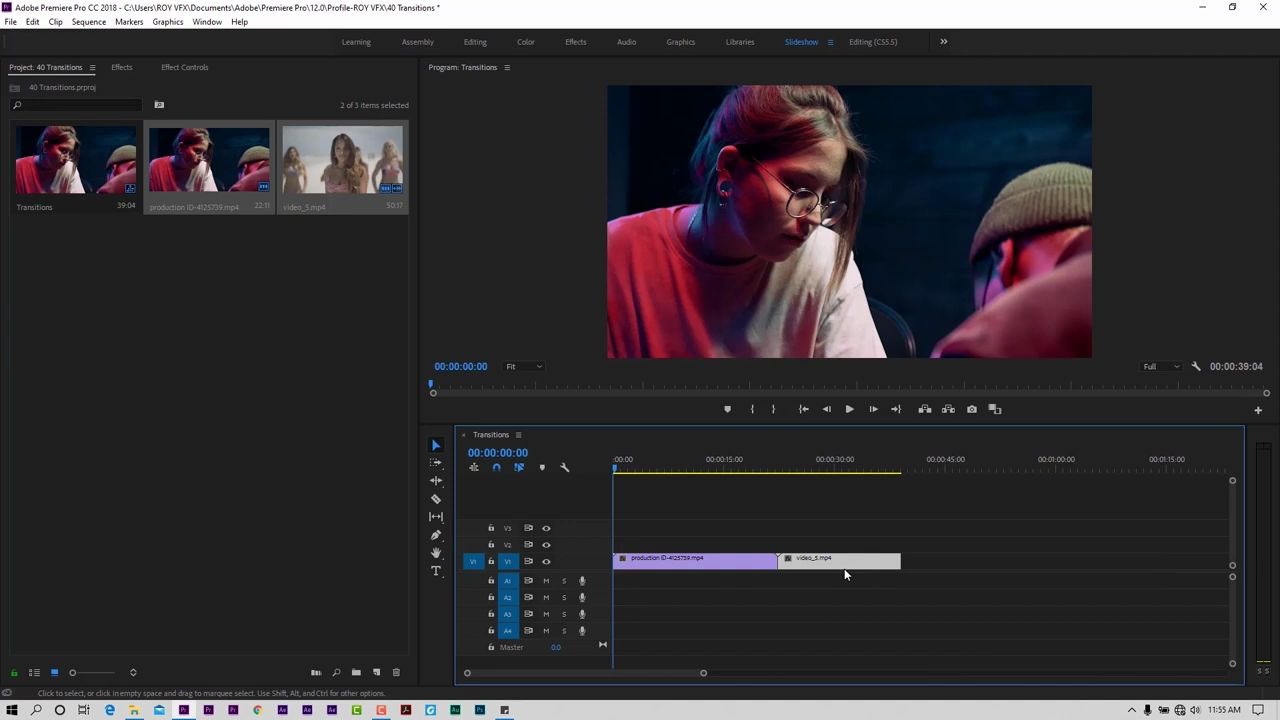Select the Track Select Forward tool
Screen dimensions: 1280x720
pos(436,463)
